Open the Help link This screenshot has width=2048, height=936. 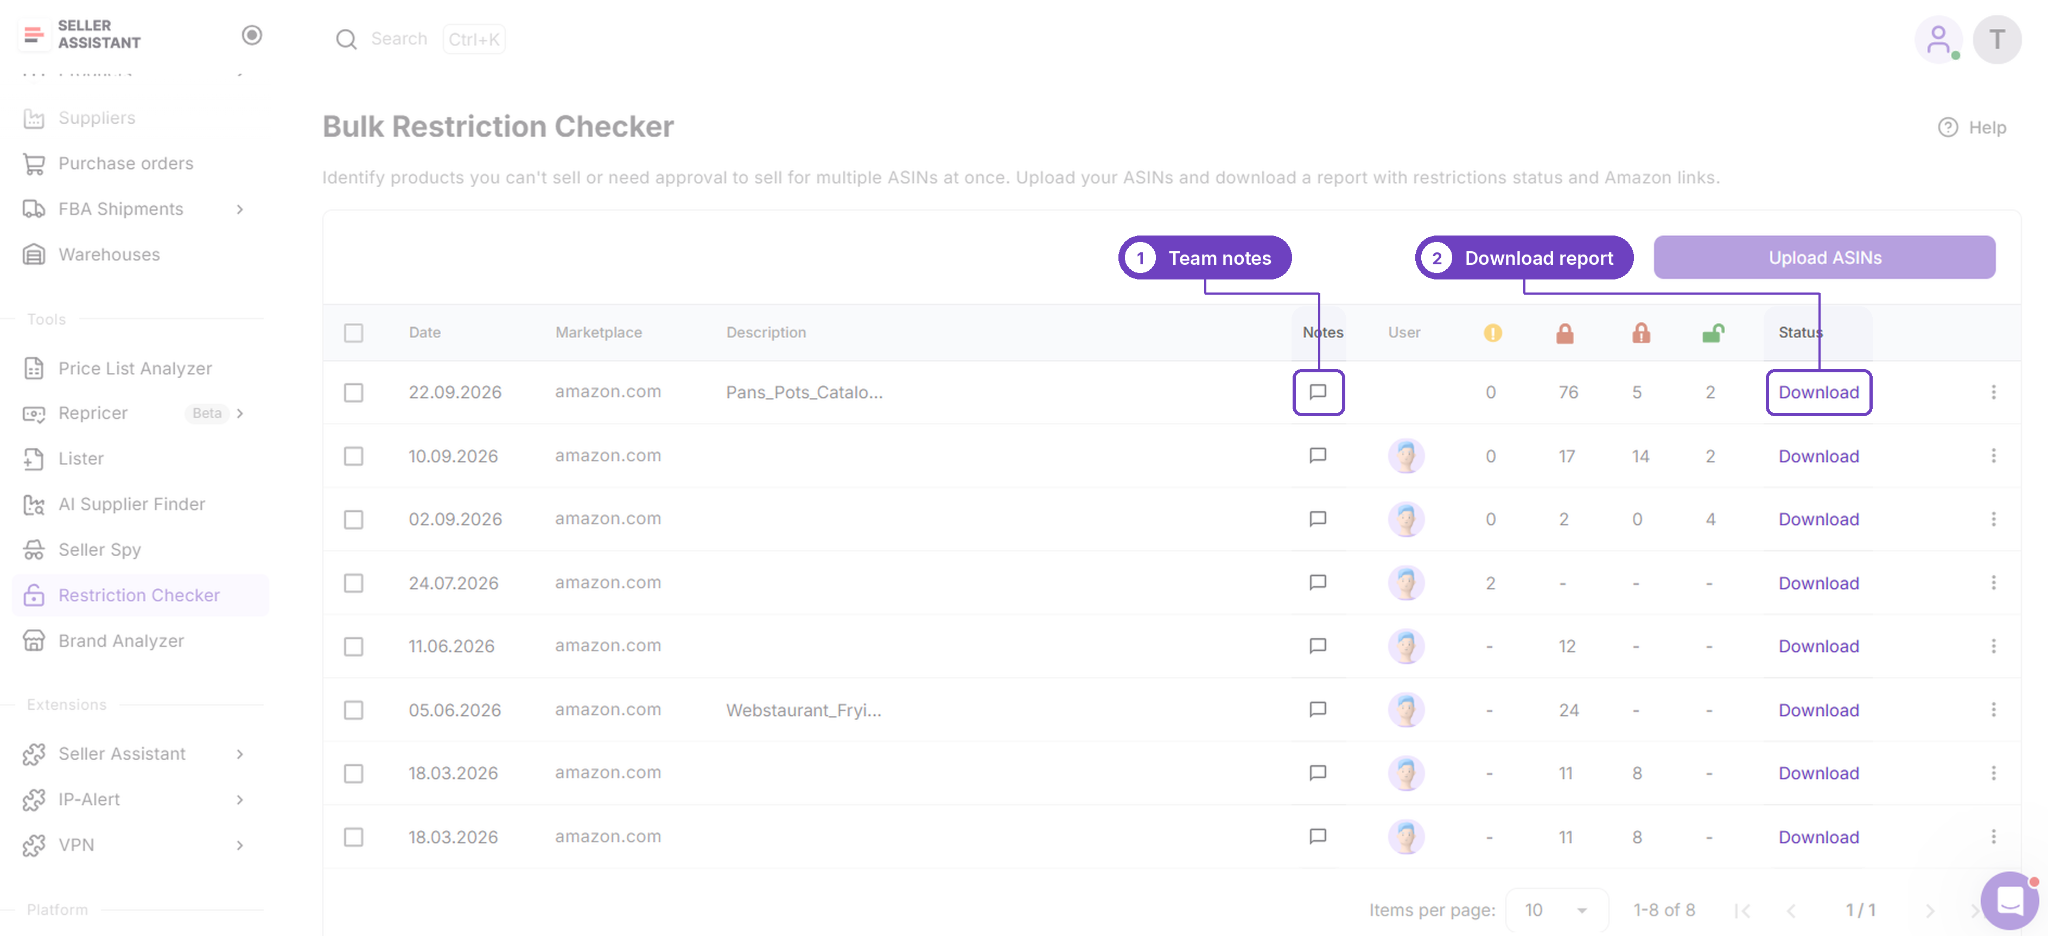click(1973, 127)
